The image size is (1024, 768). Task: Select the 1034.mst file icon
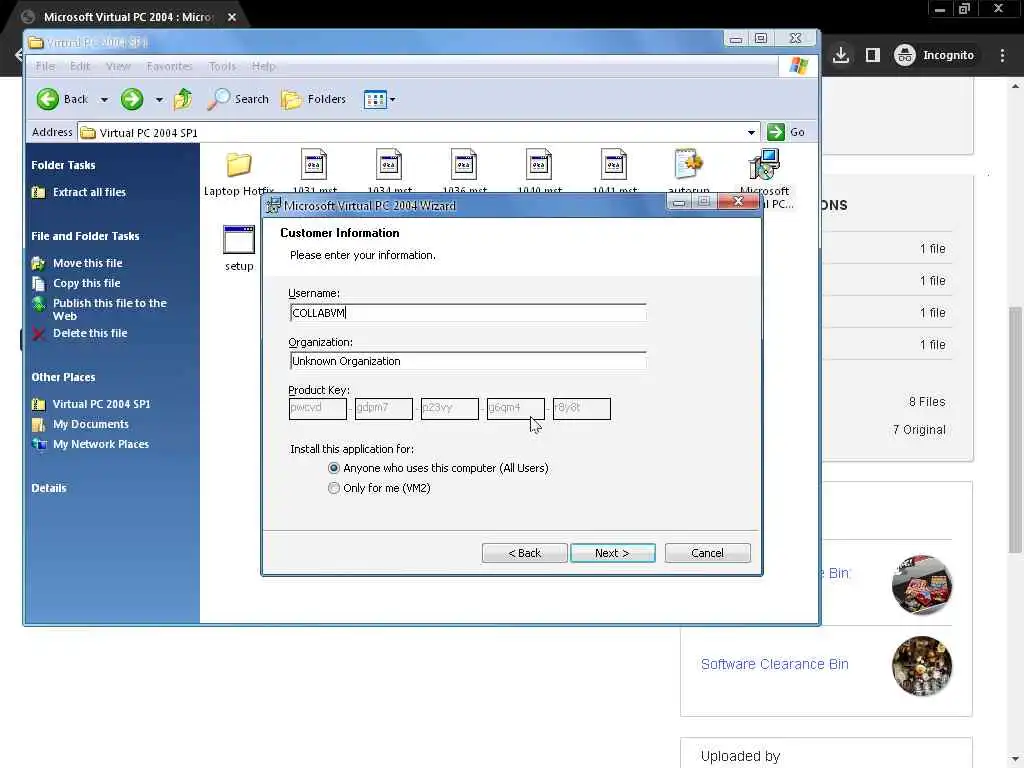(389, 164)
